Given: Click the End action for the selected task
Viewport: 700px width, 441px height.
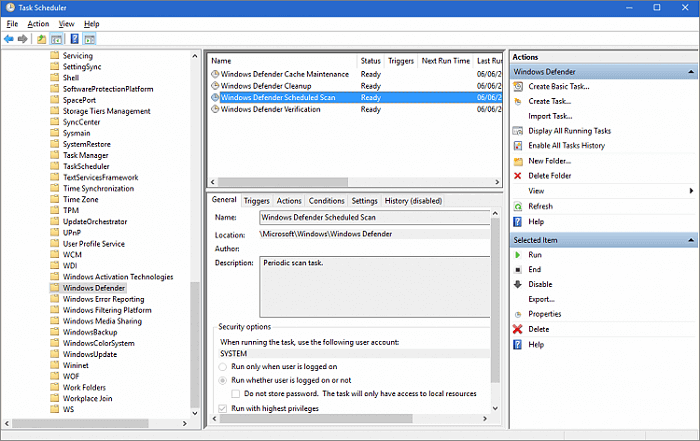Looking at the screenshot, I should tap(534, 270).
